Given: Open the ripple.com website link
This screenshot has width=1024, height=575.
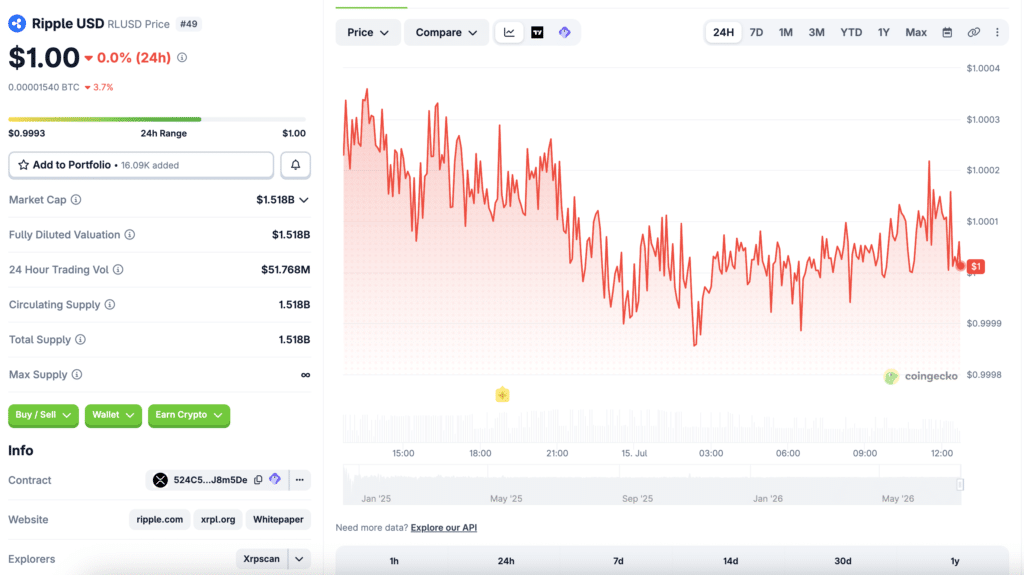Looking at the screenshot, I should pos(159,519).
